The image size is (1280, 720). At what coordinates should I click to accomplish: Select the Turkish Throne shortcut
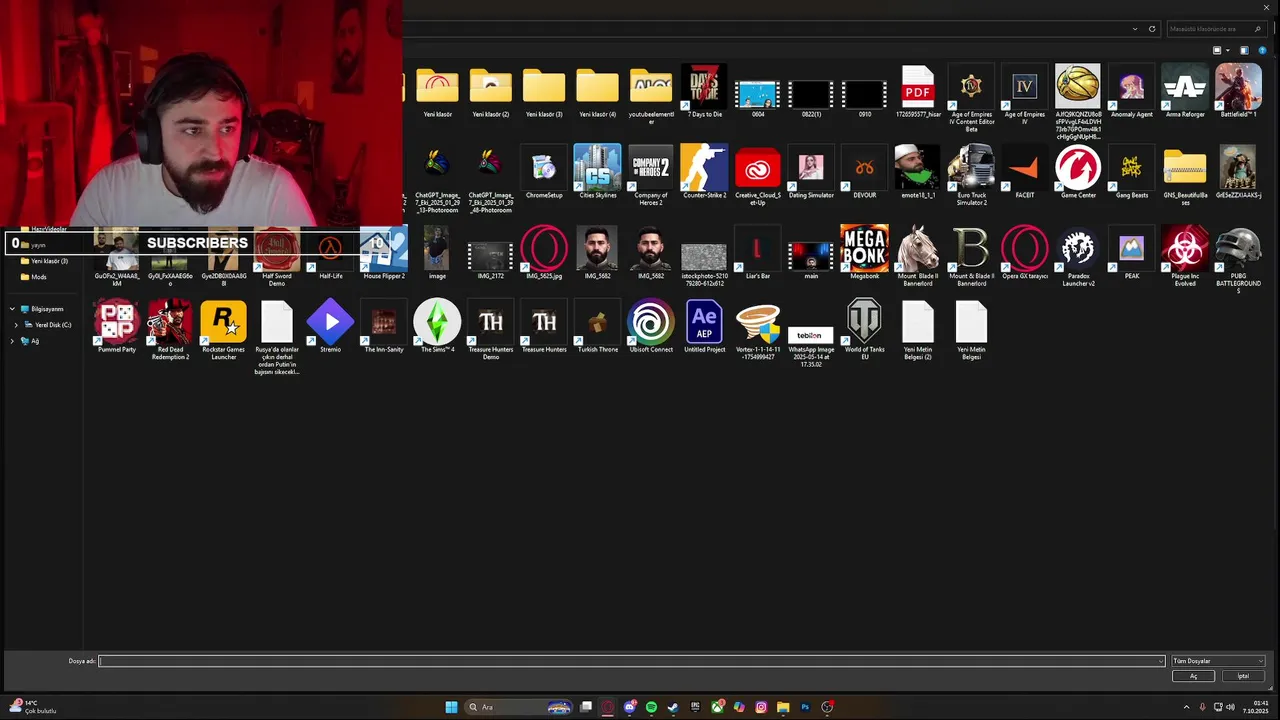(597, 326)
